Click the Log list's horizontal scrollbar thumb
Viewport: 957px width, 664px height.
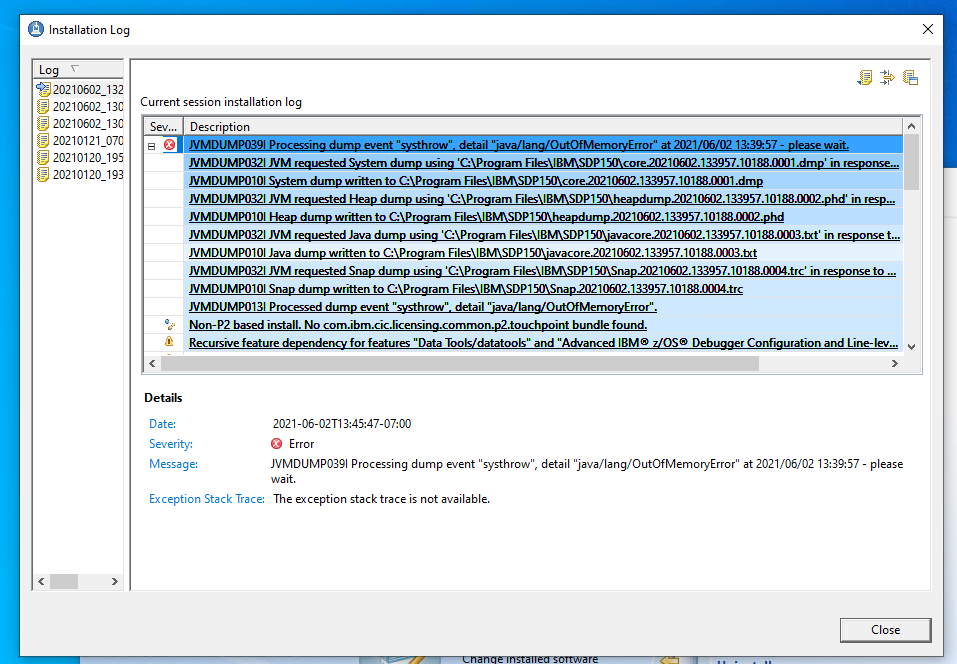64,581
